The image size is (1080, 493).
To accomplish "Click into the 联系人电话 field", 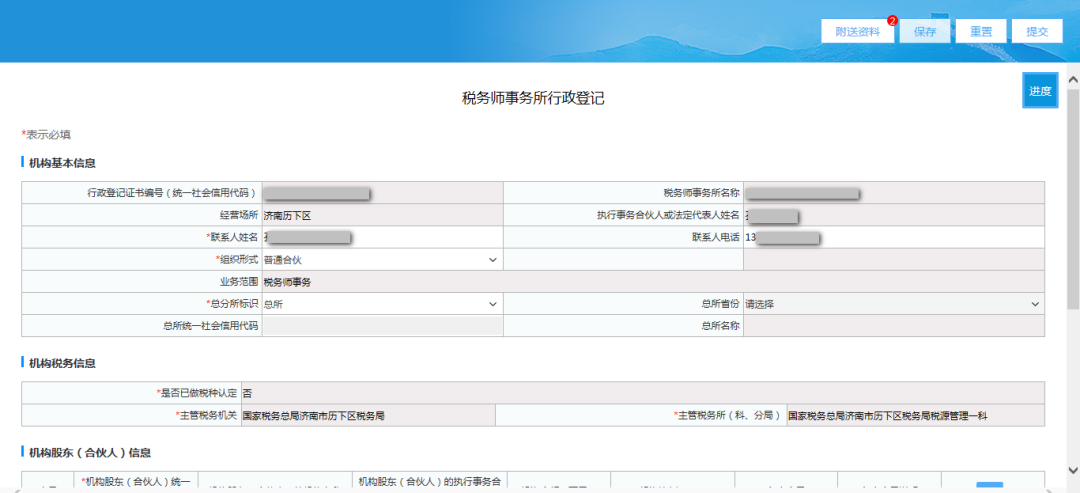I will [893, 238].
